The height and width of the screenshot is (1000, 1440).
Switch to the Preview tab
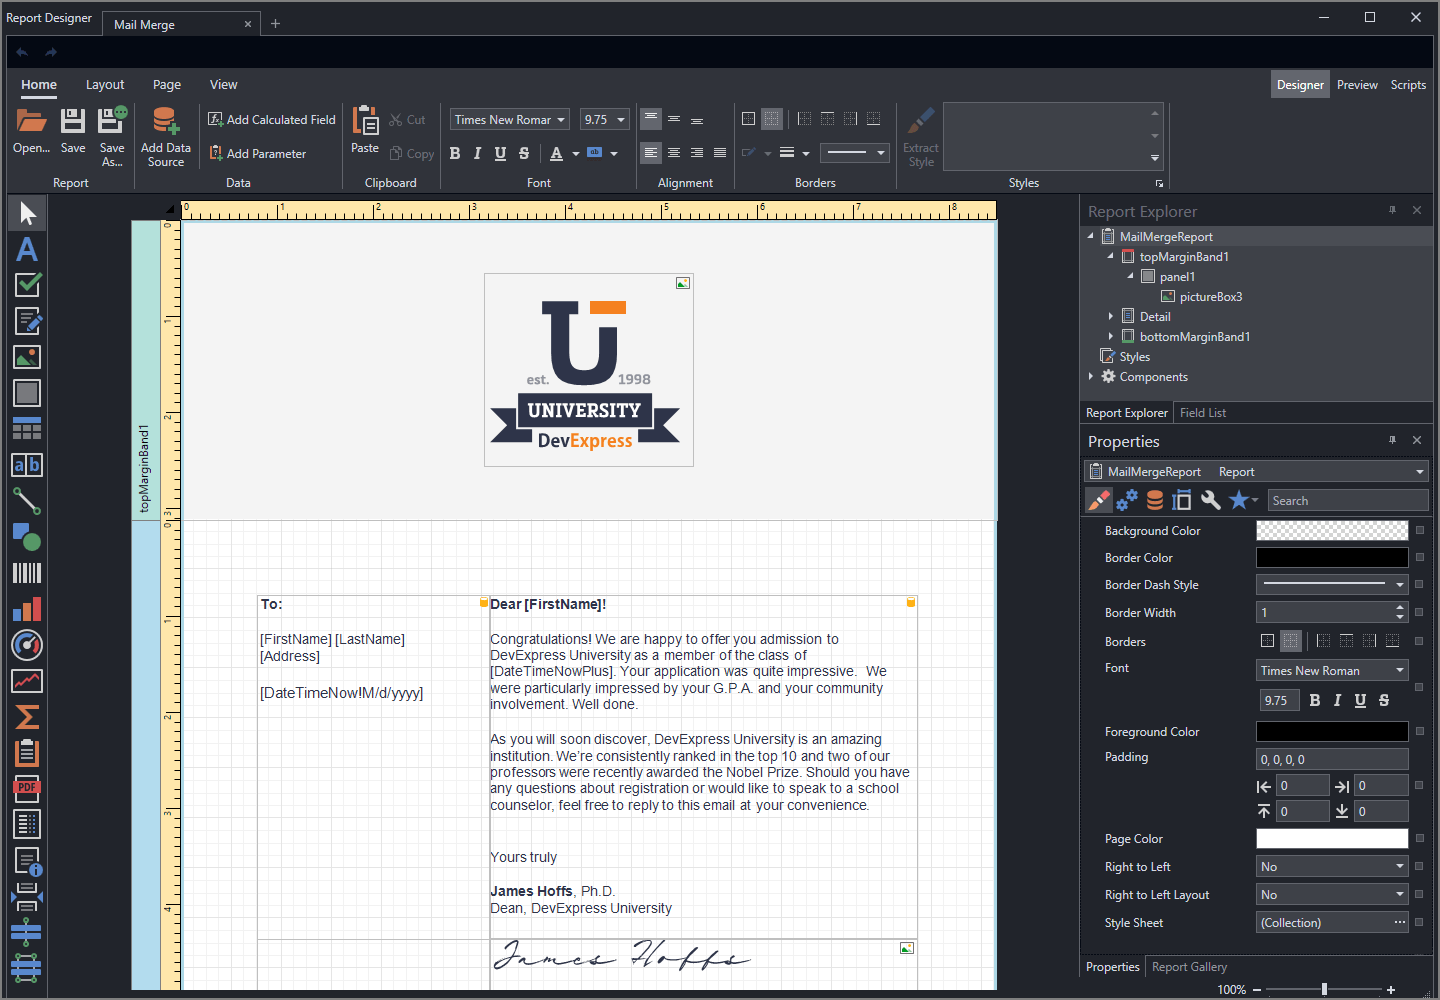(x=1357, y=85)
